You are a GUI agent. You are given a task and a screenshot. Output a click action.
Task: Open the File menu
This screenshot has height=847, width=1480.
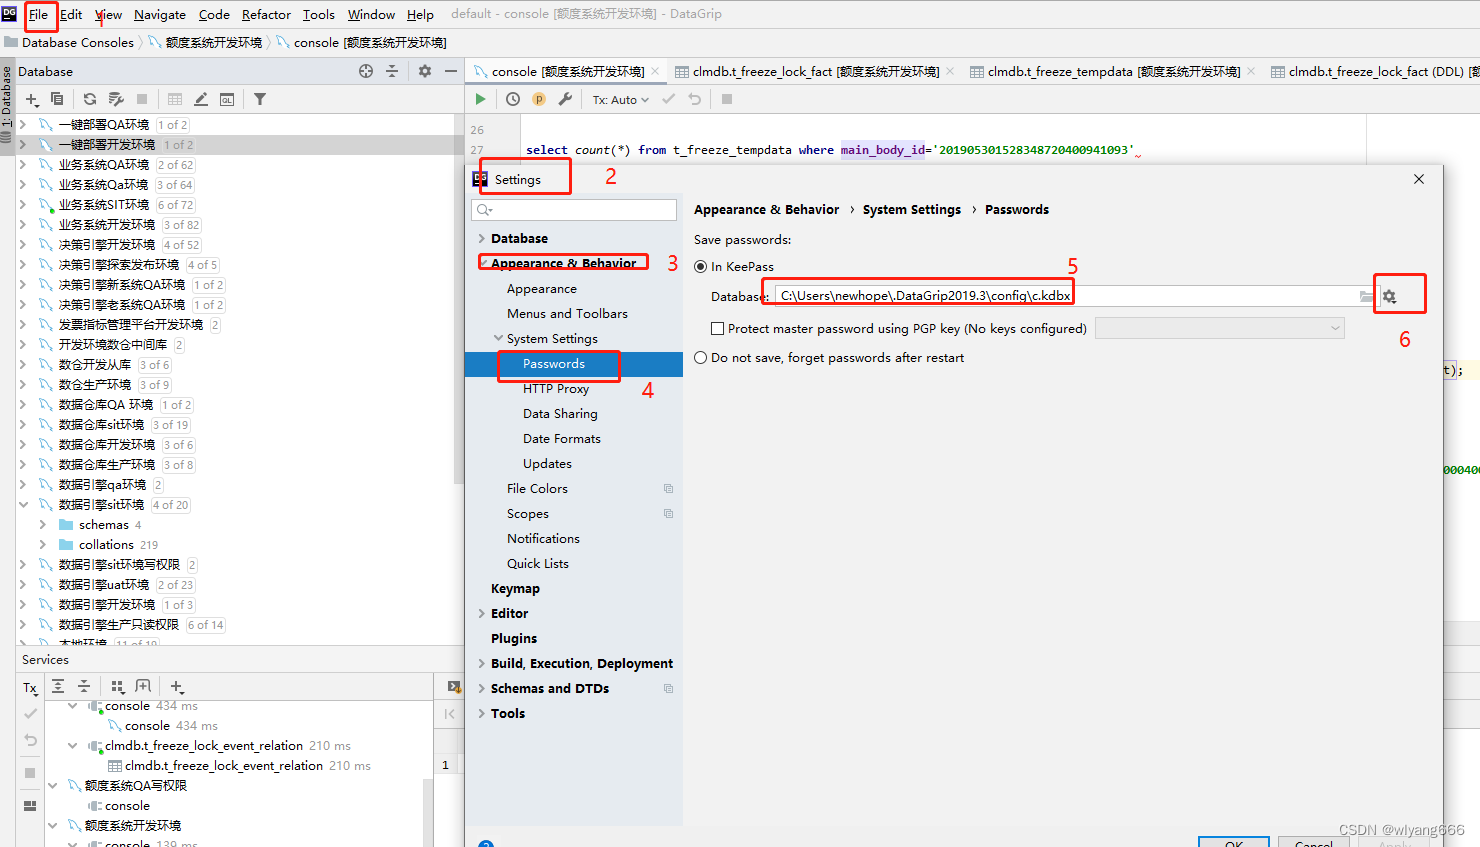(39, 14)
